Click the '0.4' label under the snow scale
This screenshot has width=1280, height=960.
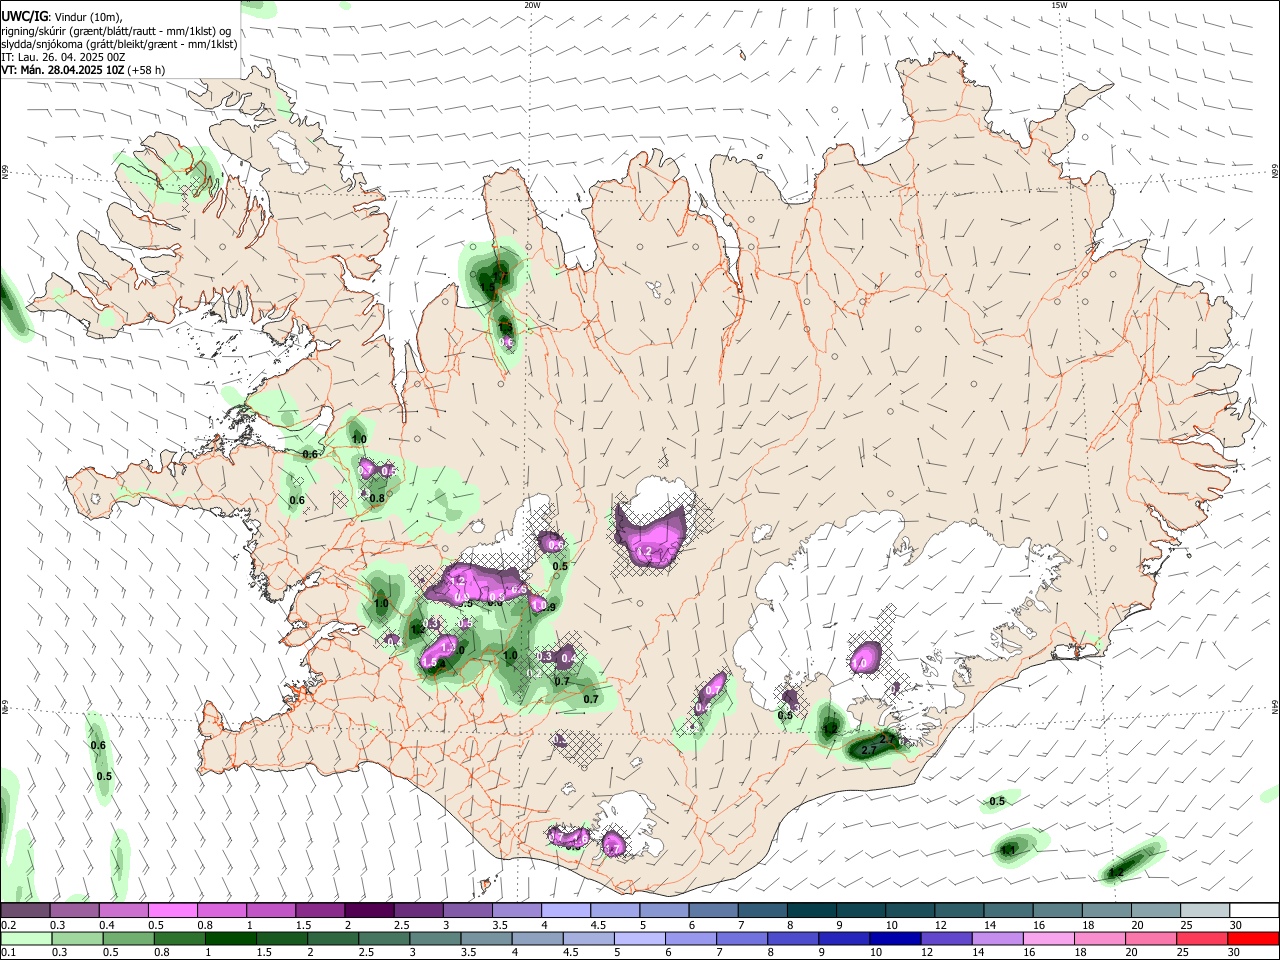[107, 925]
